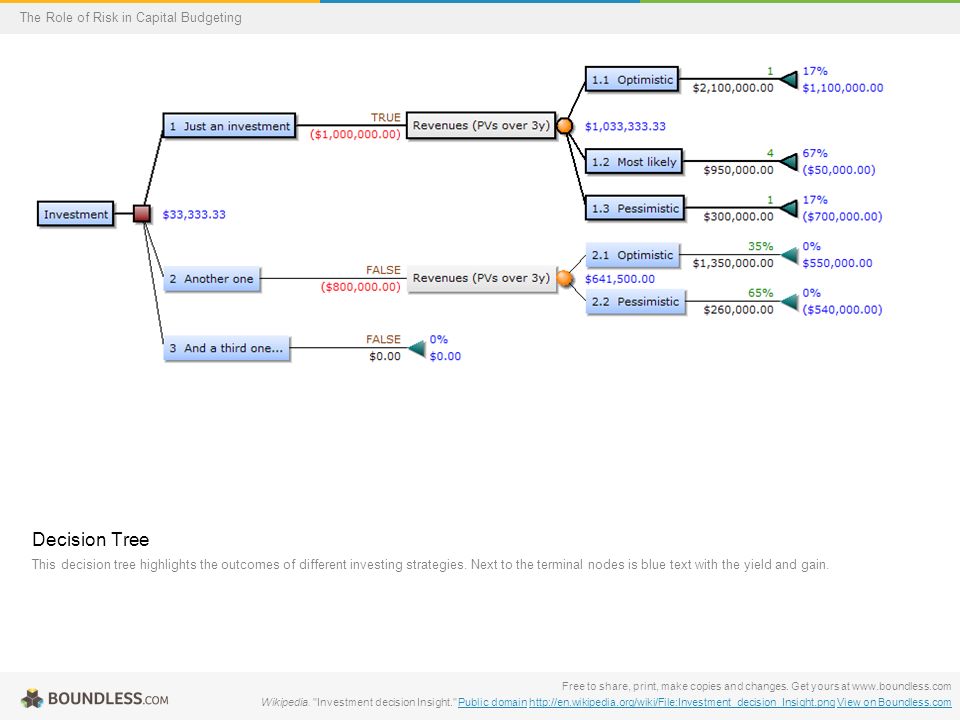Select the 2.1 Optimistic node
Image resolution: width=960 pixels, height=720 pixels.
pyautogui.click(x=632, y=255)
